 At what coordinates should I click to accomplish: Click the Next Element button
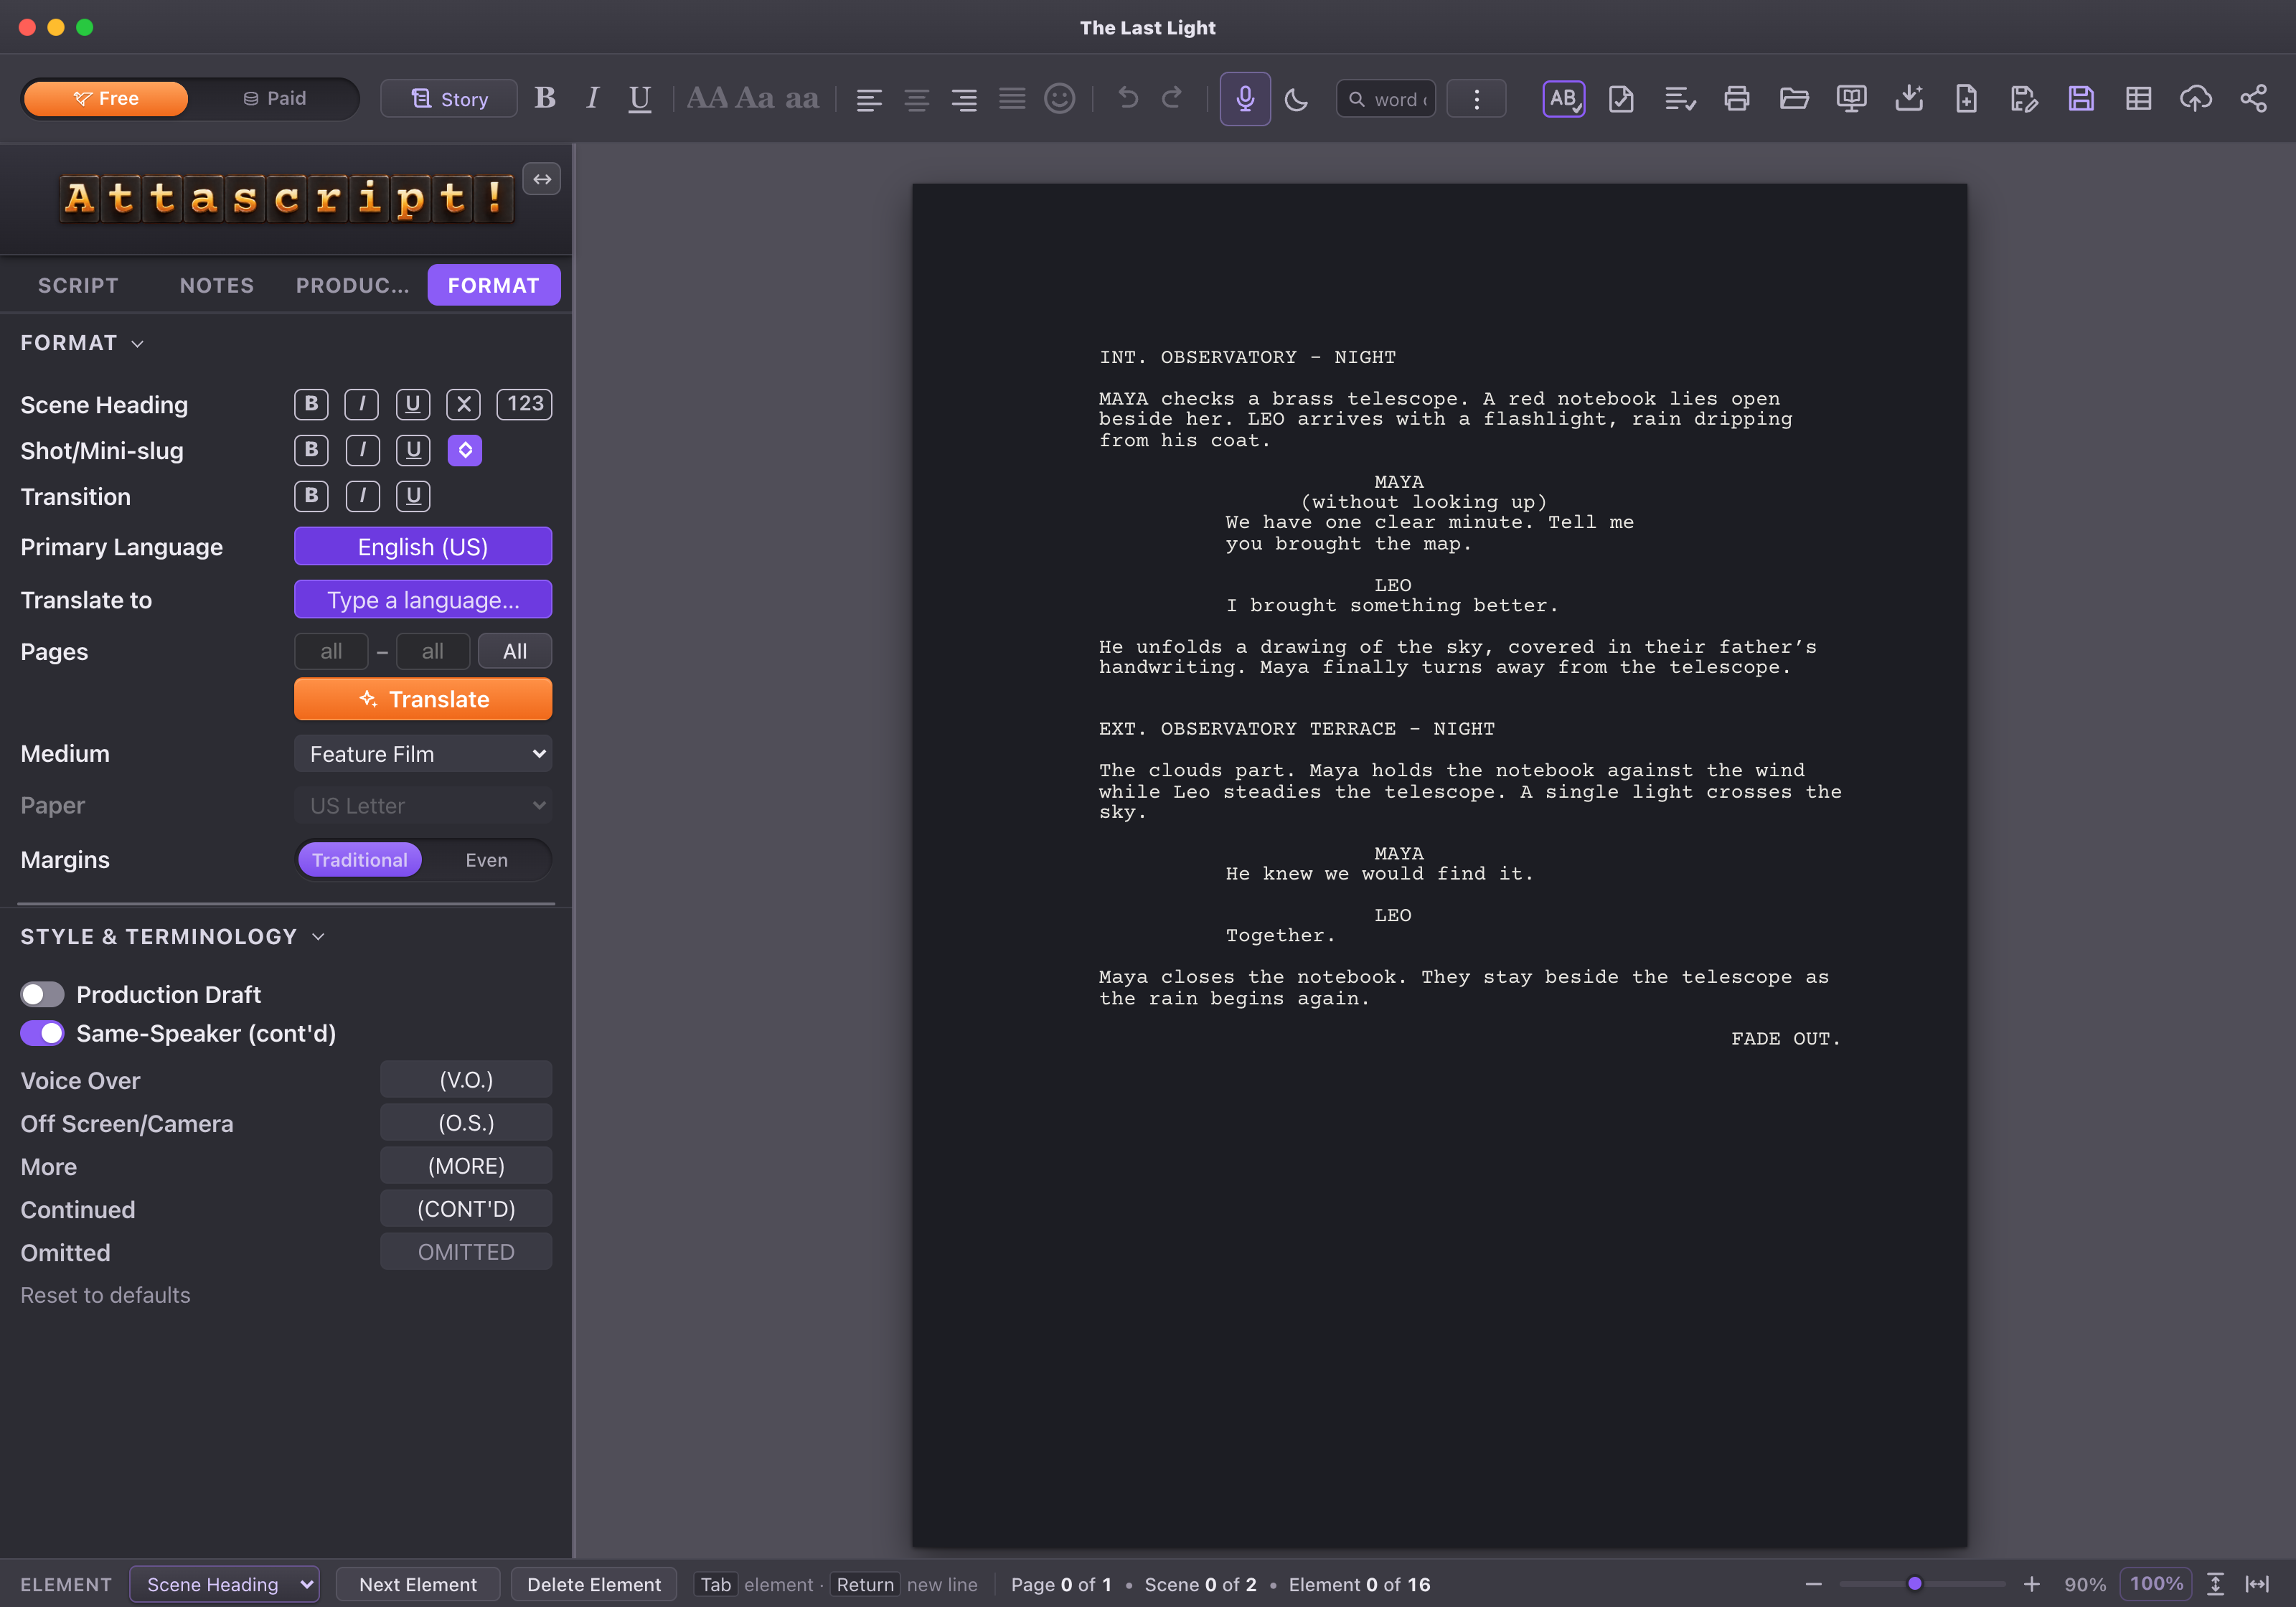[418, 1584]
